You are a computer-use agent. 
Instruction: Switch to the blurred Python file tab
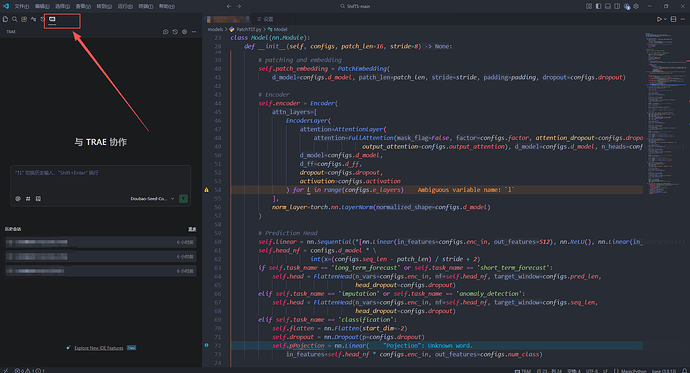tap(228, 19)
